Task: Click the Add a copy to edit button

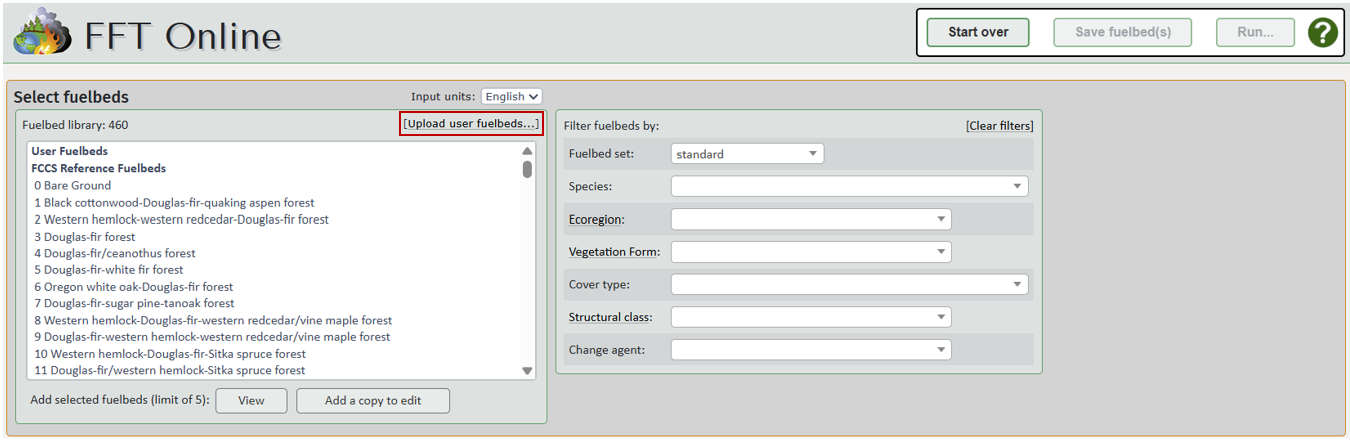Action: (x=373, y=400)
